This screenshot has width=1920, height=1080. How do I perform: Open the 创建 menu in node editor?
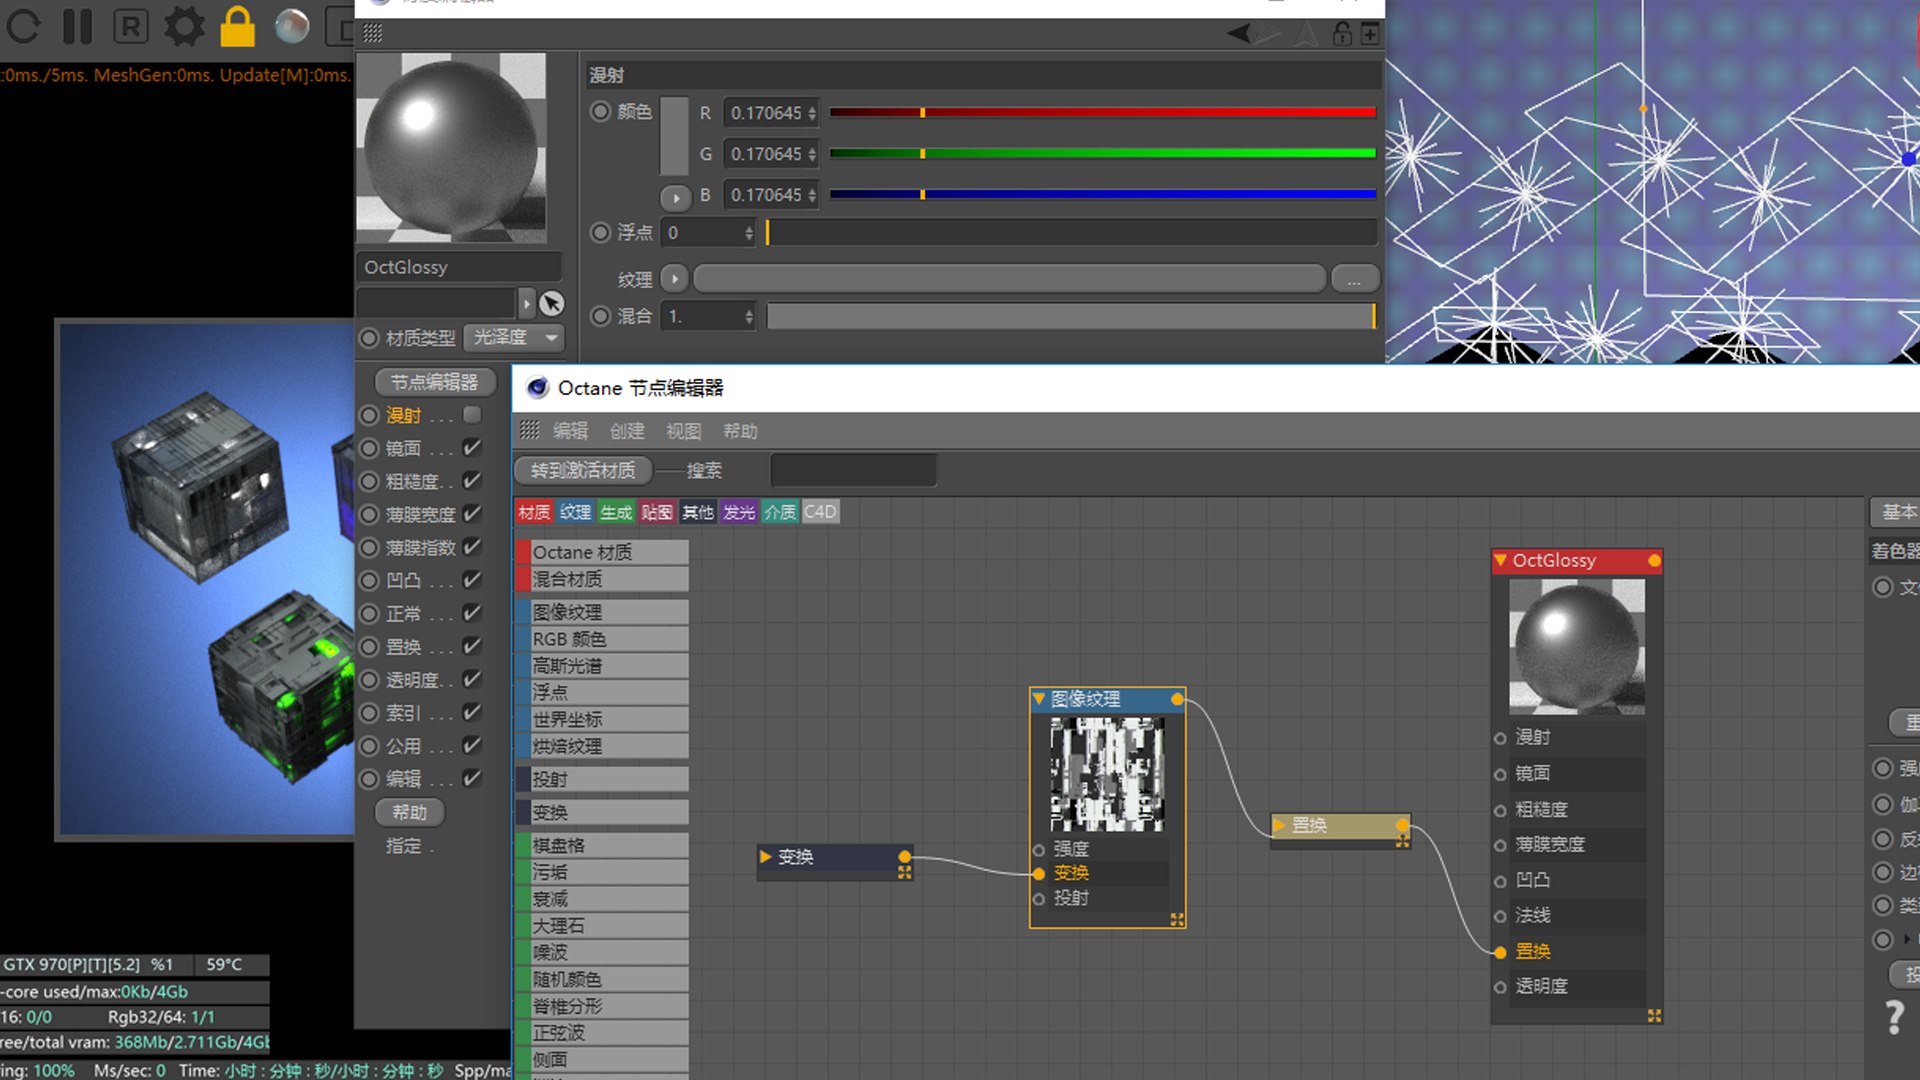627,431
